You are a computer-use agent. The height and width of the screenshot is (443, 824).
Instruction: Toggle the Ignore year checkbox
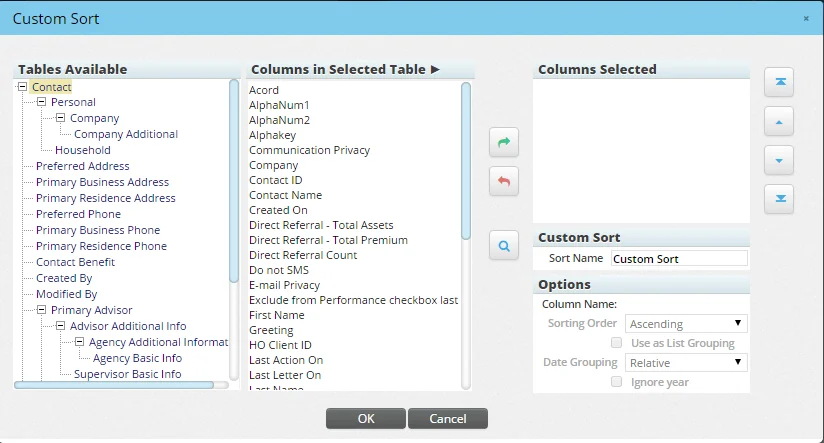point(617,382)
